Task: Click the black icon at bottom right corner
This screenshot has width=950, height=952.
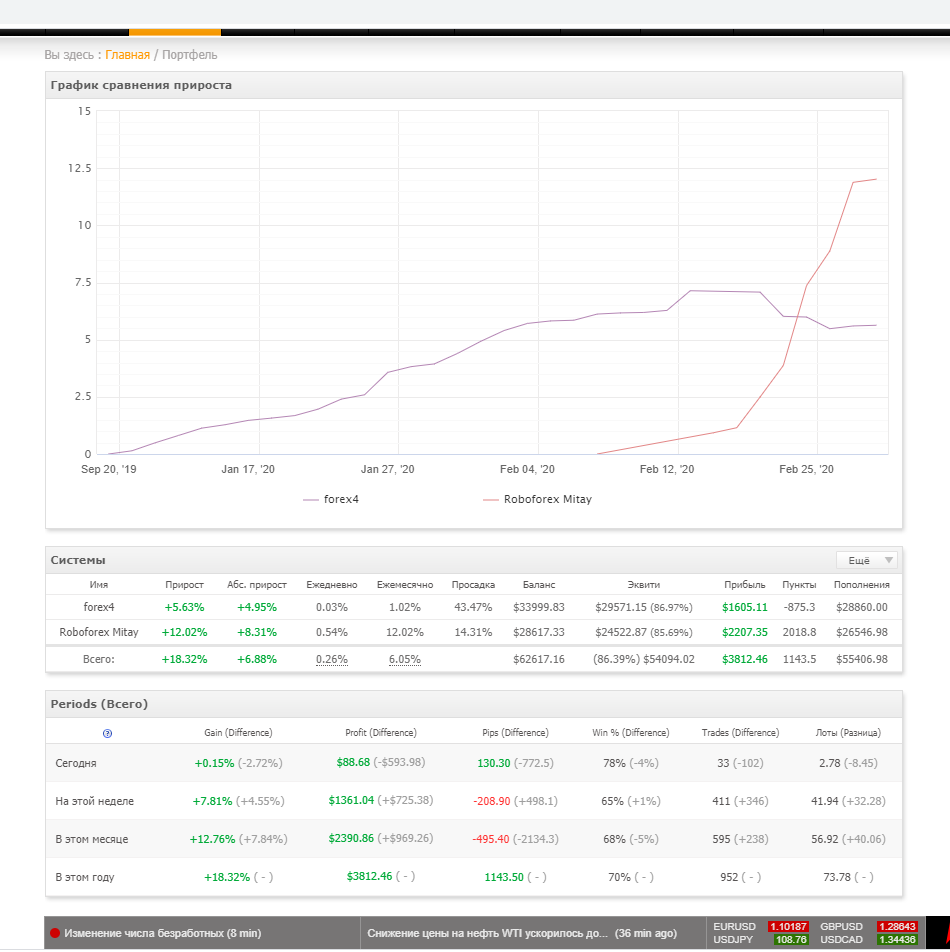Action: pyautogui.click(x=940, y=934)
